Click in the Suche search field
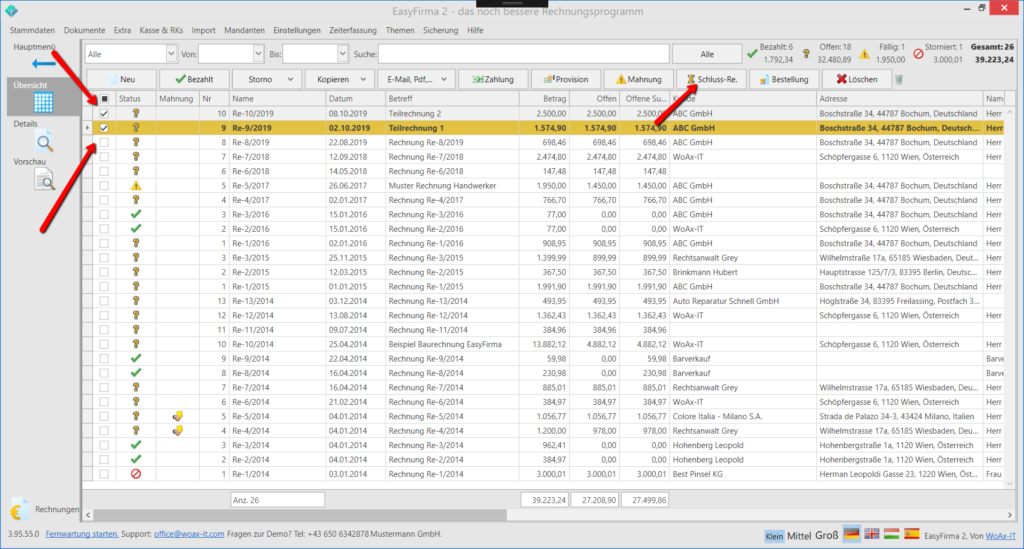 (524, 54)
